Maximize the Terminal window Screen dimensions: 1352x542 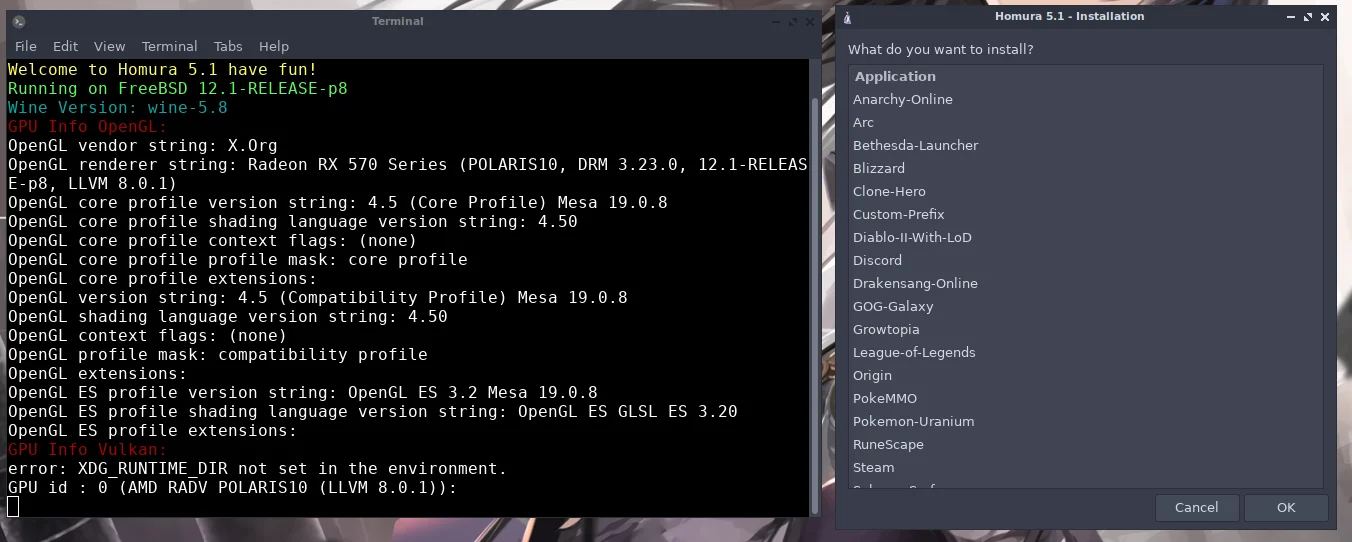click(792, 21)
